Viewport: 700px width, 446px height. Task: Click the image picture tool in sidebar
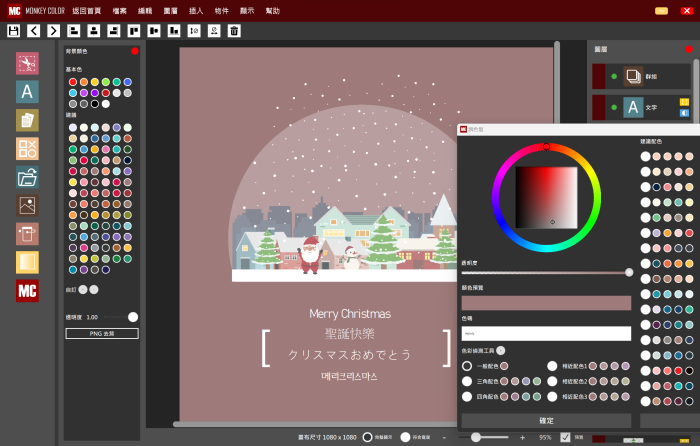pyautogui.click(x=27, y=206)
